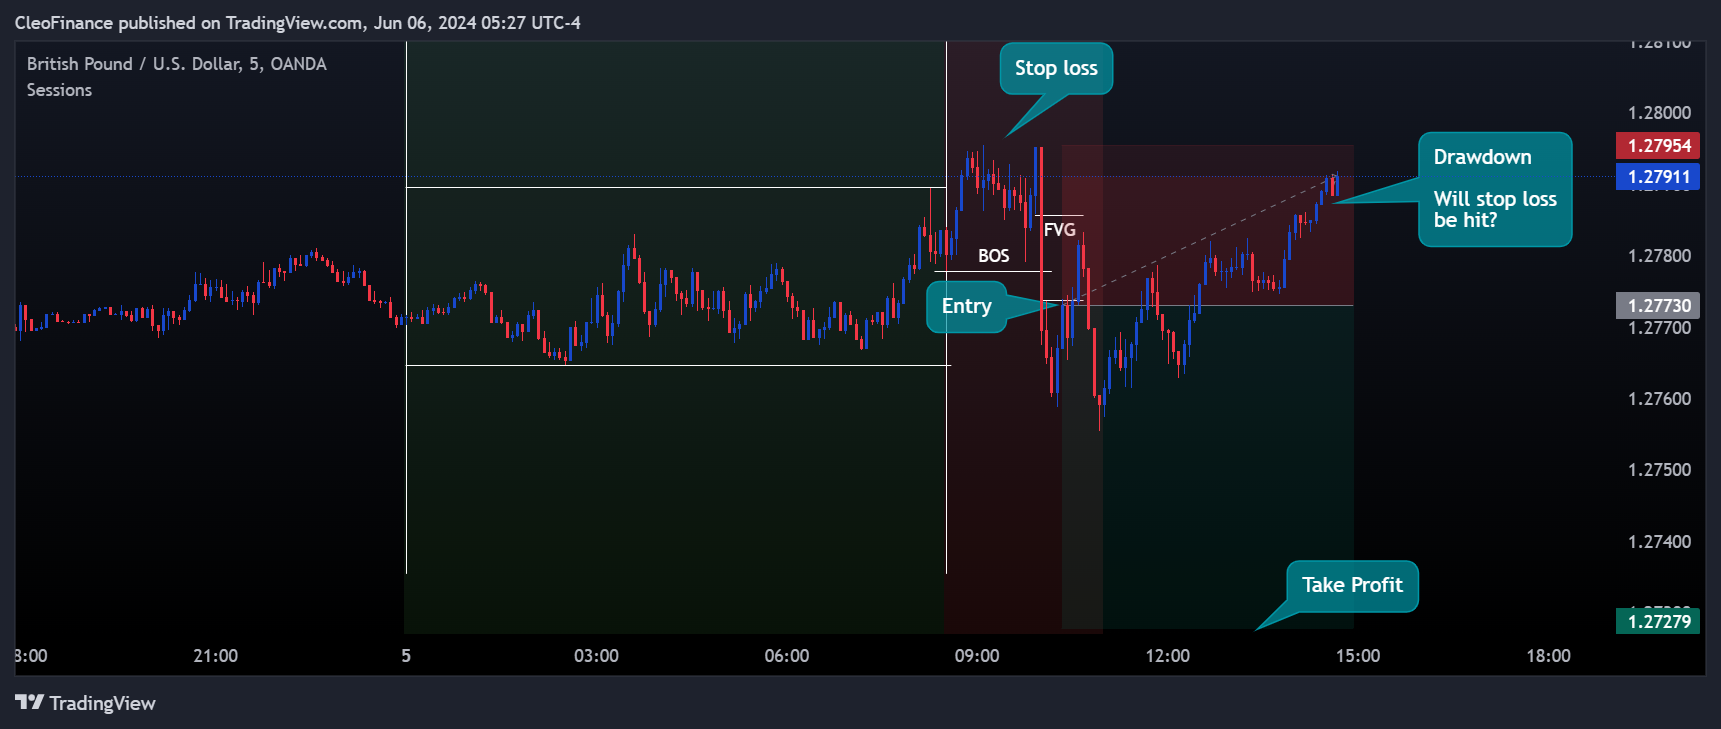This screenshot has width=1721, height=729.
Task: Click the 'TradingView' wordmark text at bottom
Action: [x=102, y=703]
